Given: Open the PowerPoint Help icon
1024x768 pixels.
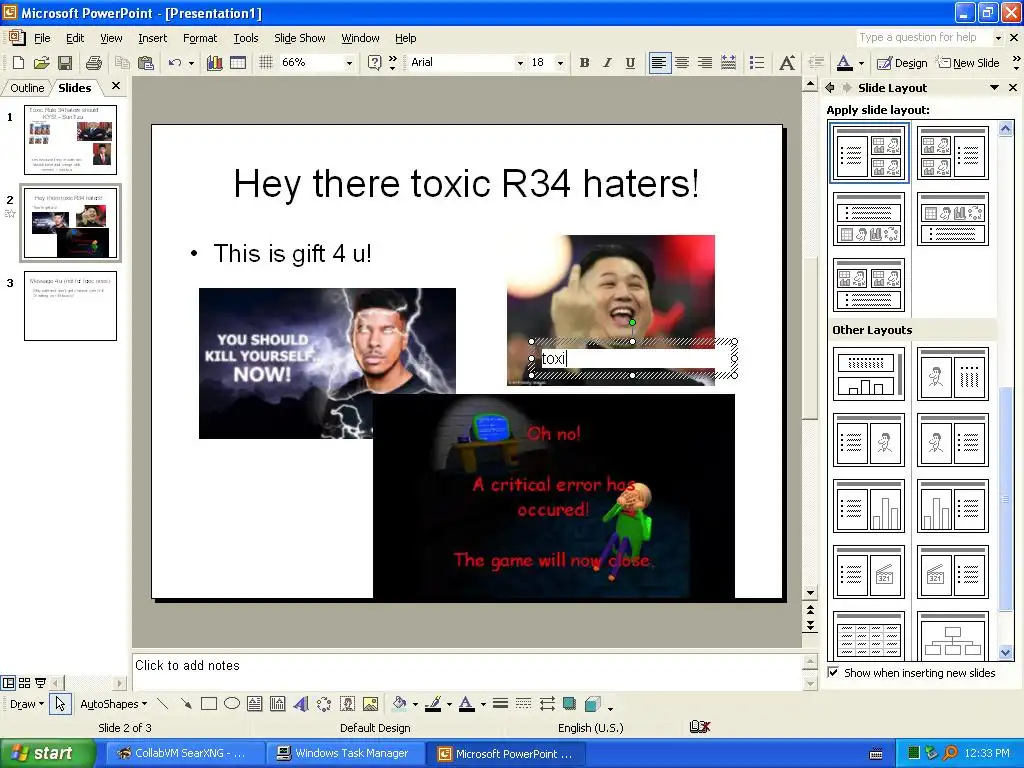Looking at the screenshot, I should click(x=374, y=63).
